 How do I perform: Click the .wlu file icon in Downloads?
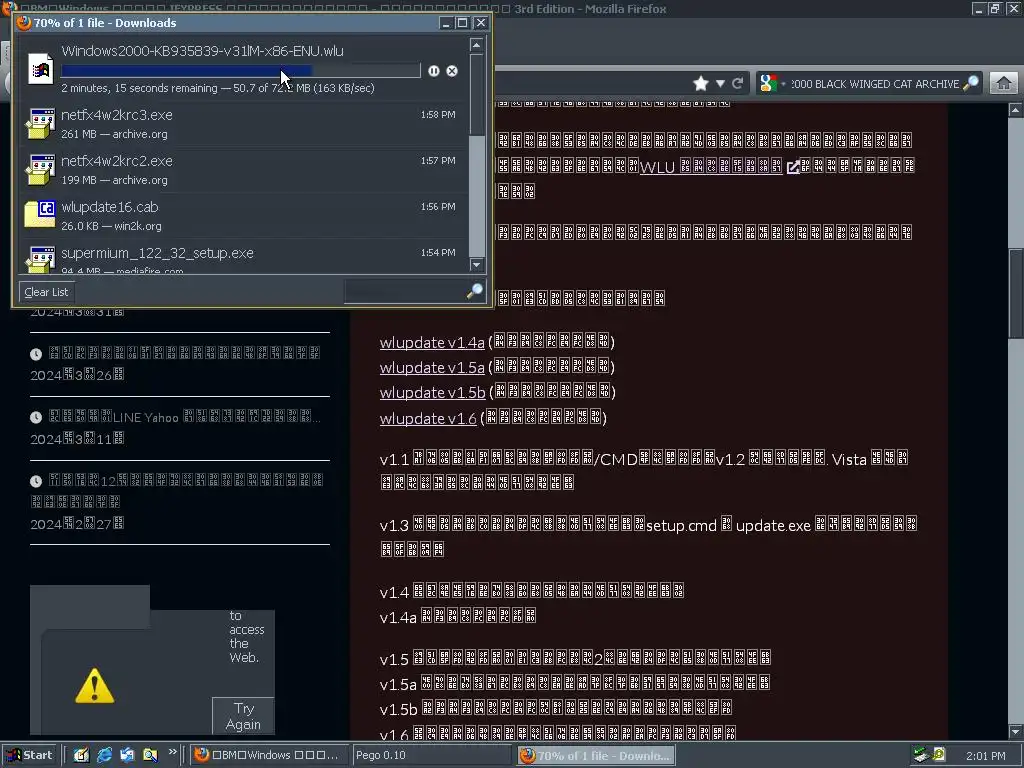click(x=40, y=69)
